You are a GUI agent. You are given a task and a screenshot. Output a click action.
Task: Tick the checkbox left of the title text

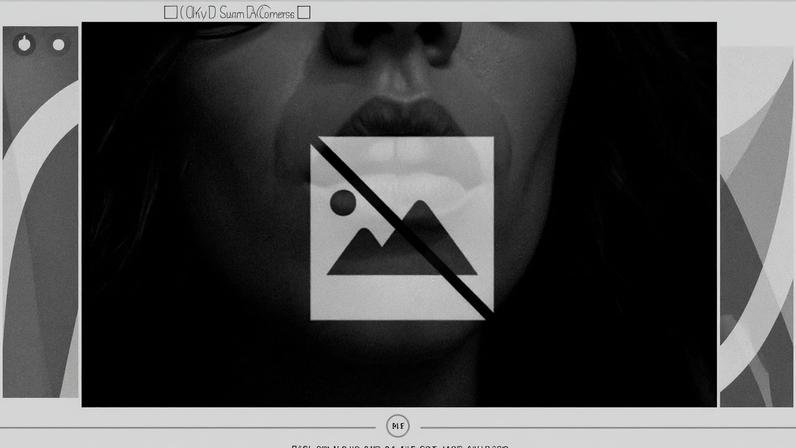[x=170, y=13]
